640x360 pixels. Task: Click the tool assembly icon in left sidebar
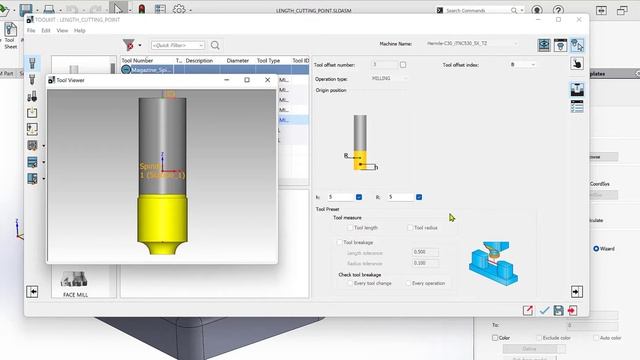[32, 96]
